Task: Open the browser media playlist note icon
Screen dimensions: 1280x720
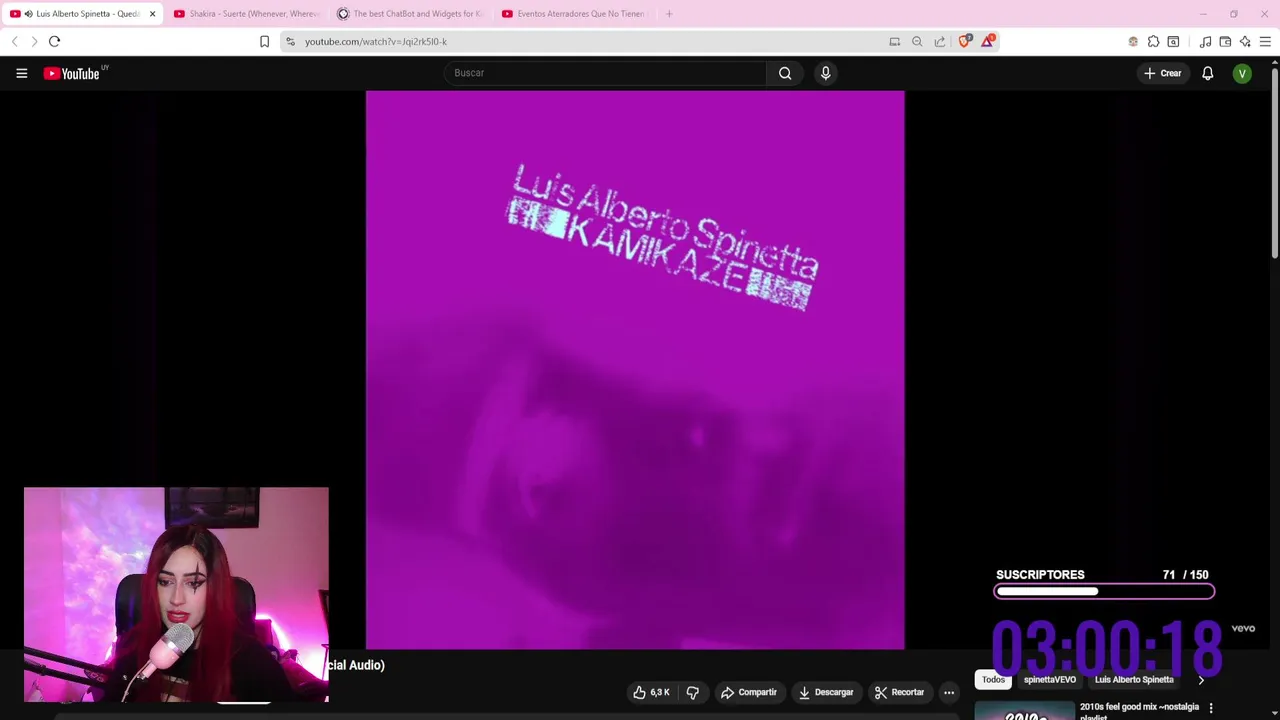Action: (x=1205, y=41)
